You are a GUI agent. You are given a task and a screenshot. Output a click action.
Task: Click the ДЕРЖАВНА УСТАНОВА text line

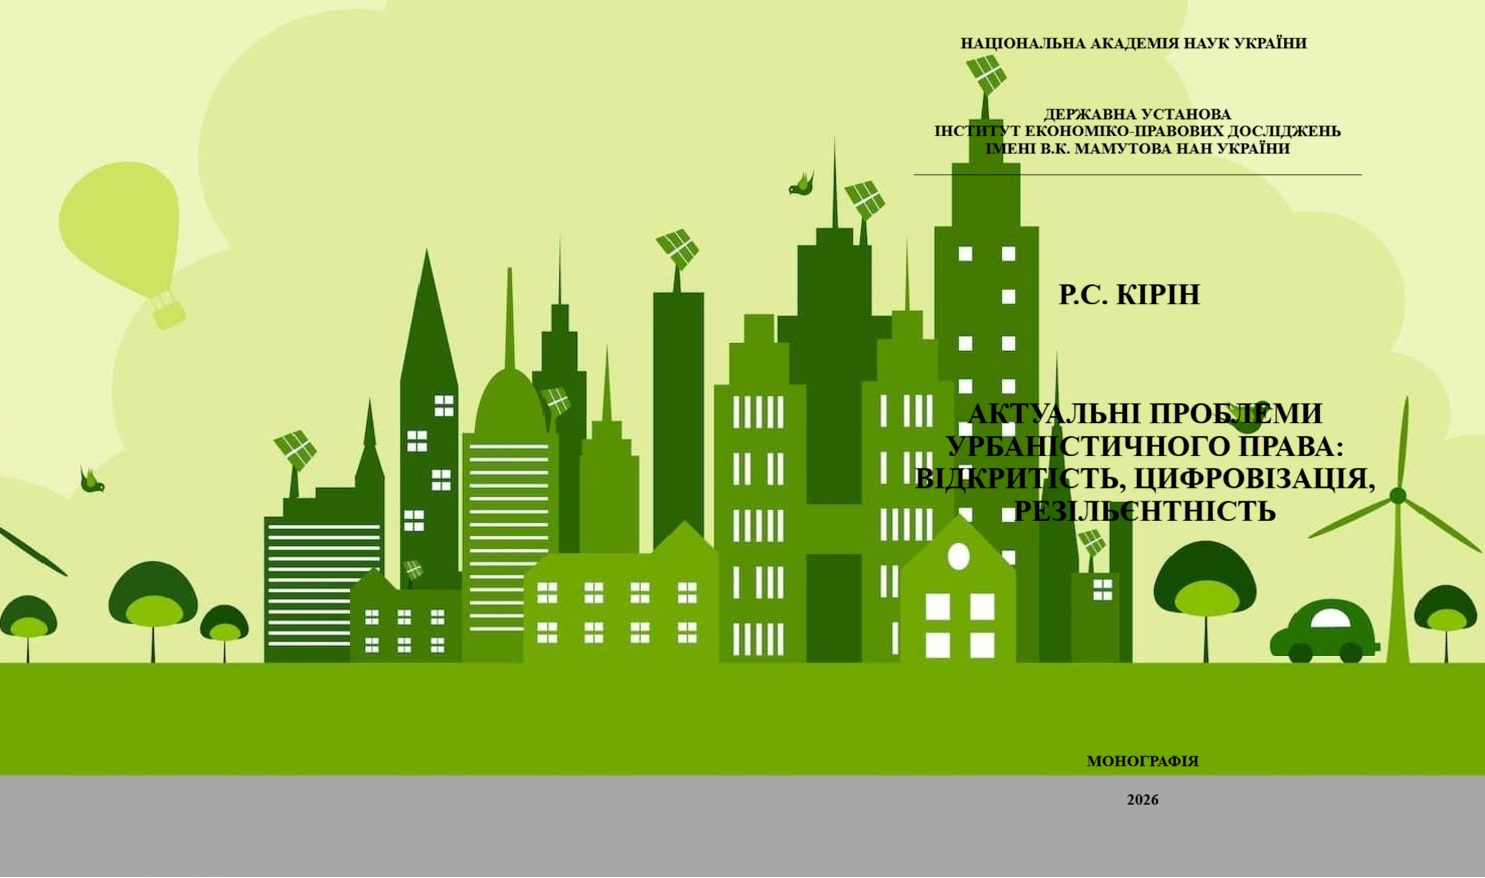click(1137, 114)
